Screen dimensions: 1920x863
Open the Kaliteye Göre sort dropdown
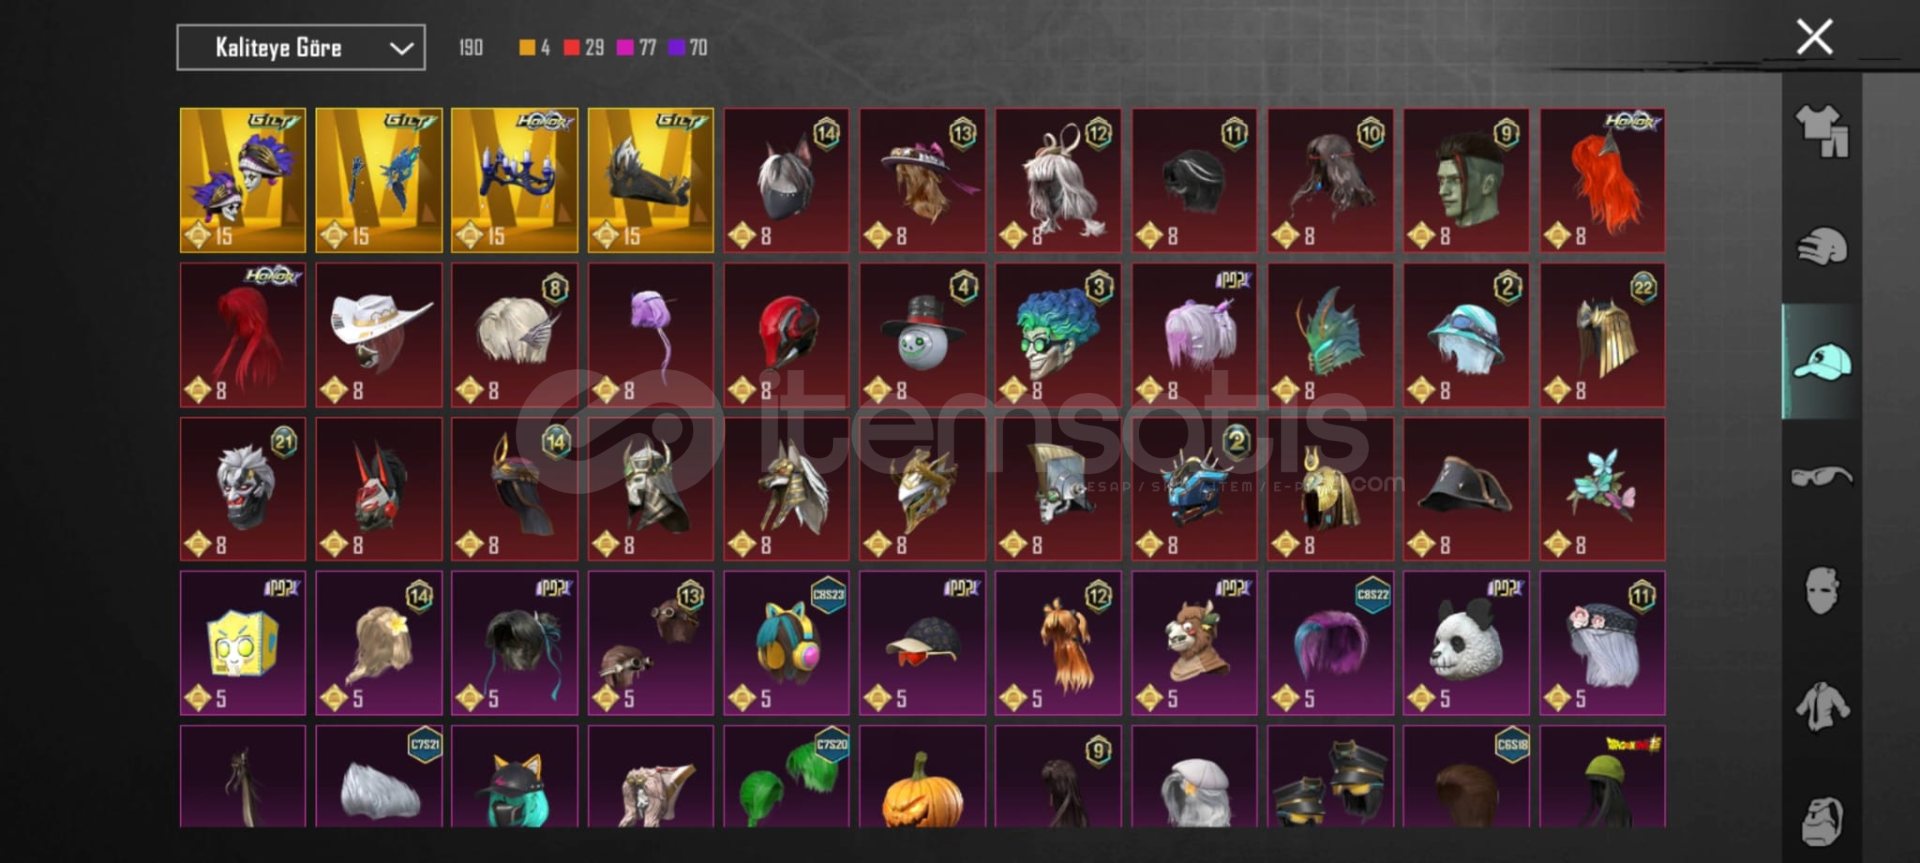[301, 47]
